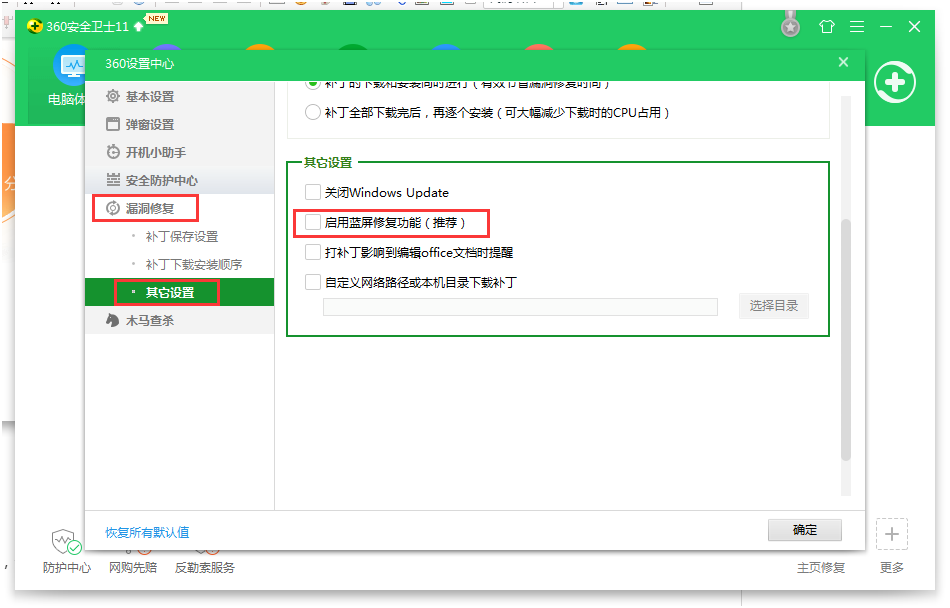This screenshot has height=608, width=950.
Task: Click 网购先赔 label in main window
Action: tap(133, 567)
